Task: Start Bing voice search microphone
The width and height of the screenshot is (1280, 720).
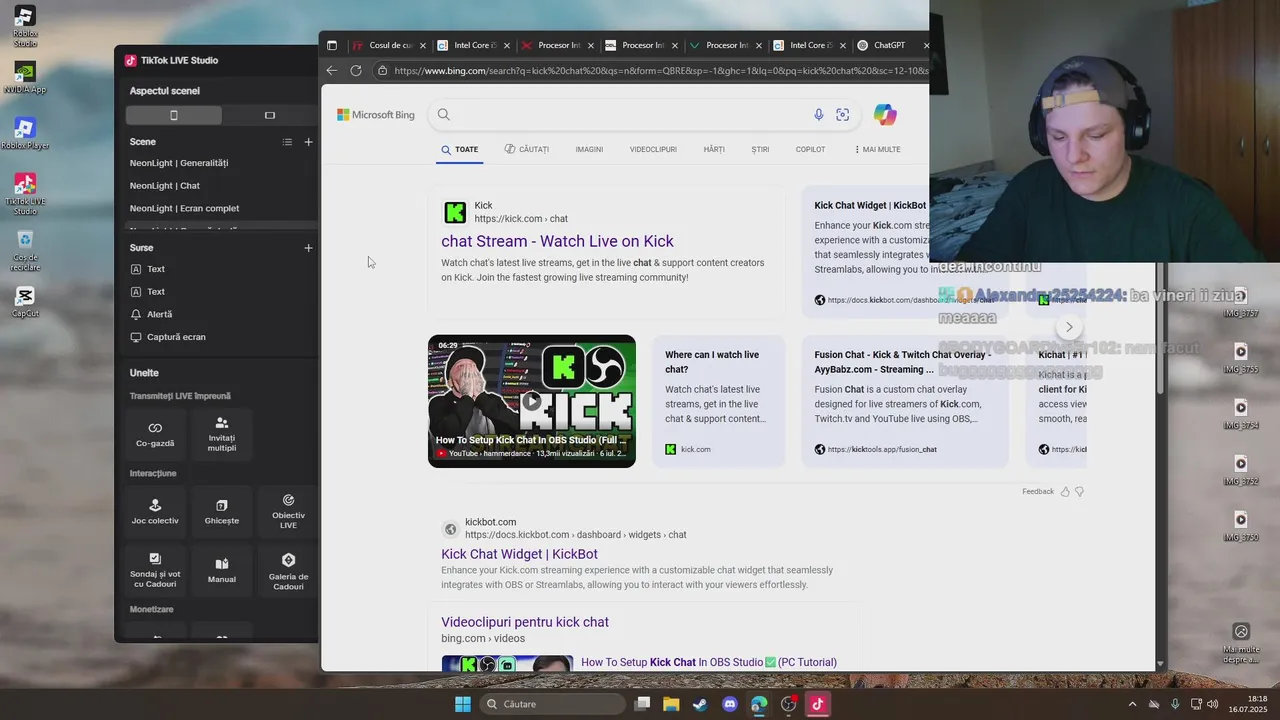Action: pyautogui.click(x=819, y=115)
